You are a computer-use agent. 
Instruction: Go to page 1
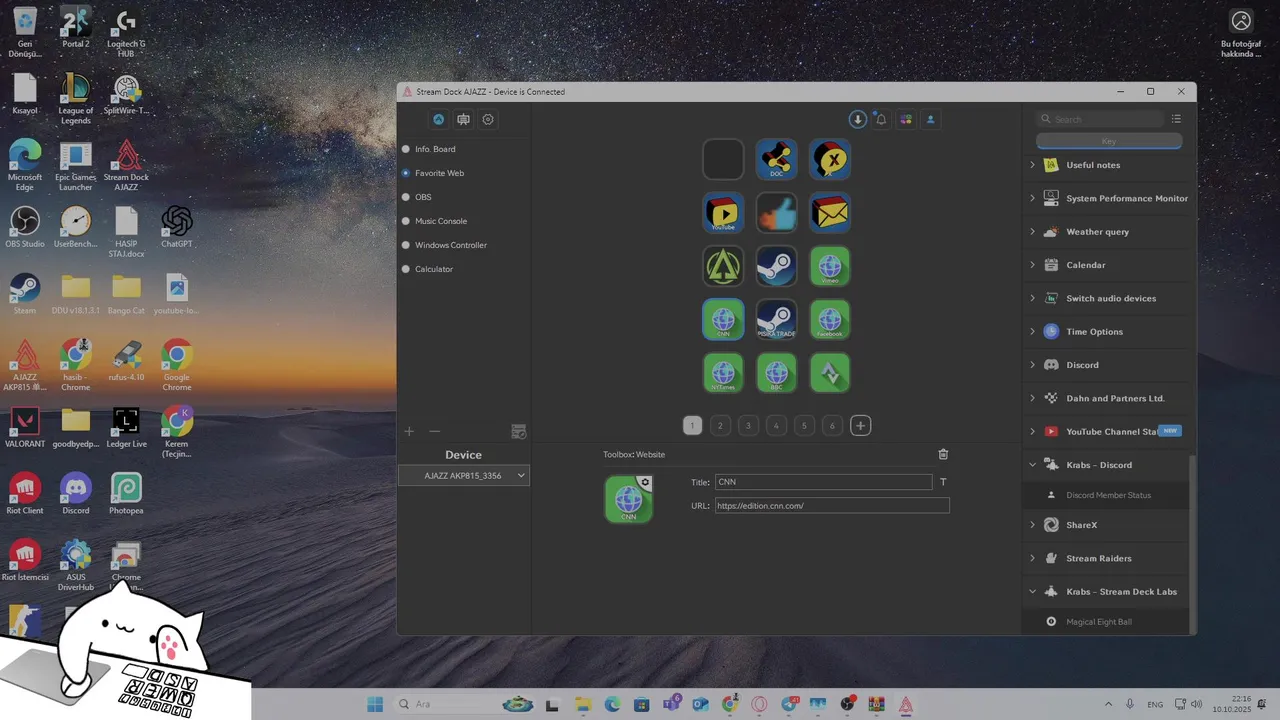point(692,426)
